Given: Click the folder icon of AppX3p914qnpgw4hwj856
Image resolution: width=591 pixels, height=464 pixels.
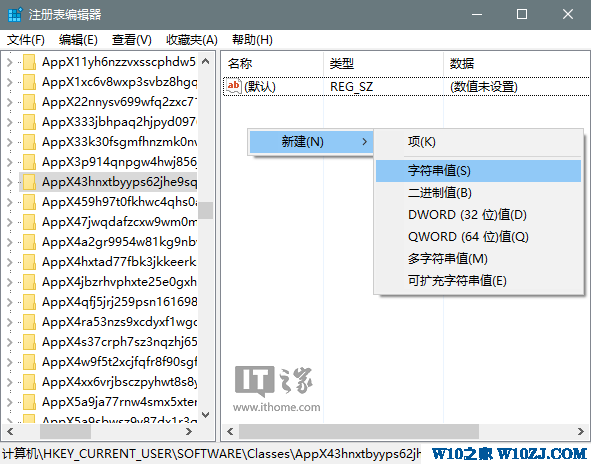Looking at the screenshot, I should (x=29, y=162).
